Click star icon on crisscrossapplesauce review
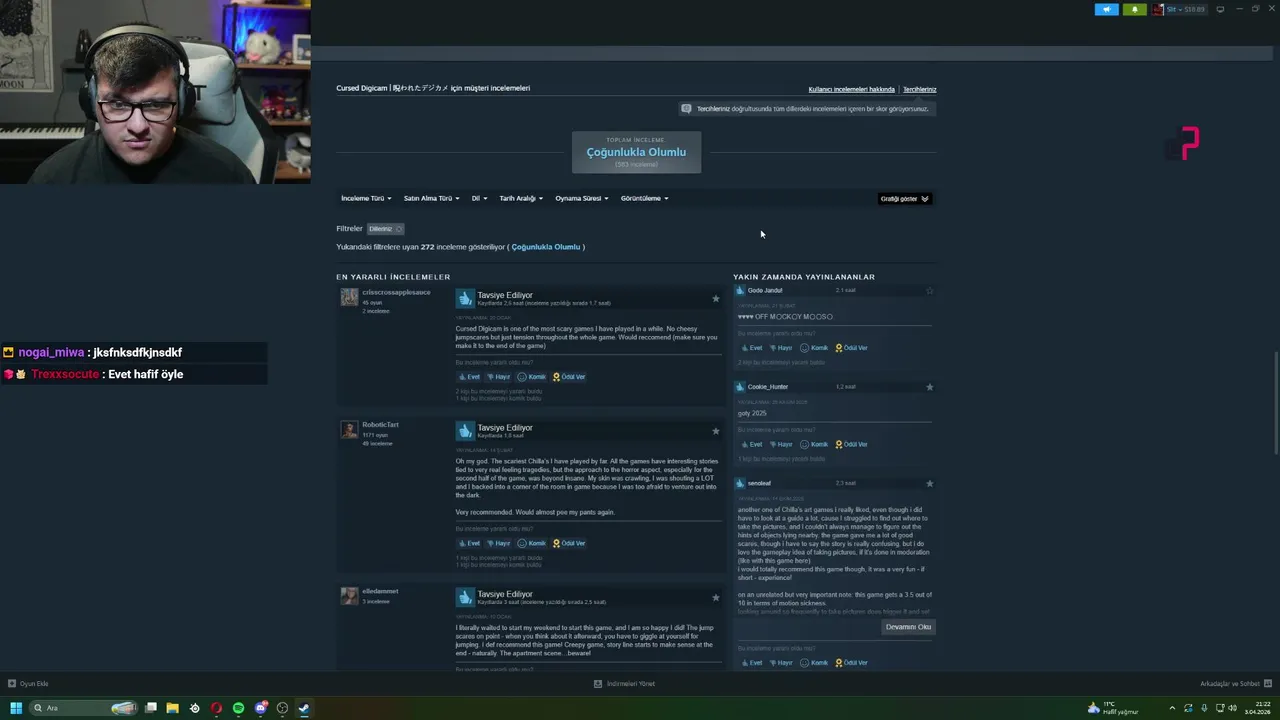Image resolution: width=1280 pixels, height=720 pixels. click(x=715, y=298)
